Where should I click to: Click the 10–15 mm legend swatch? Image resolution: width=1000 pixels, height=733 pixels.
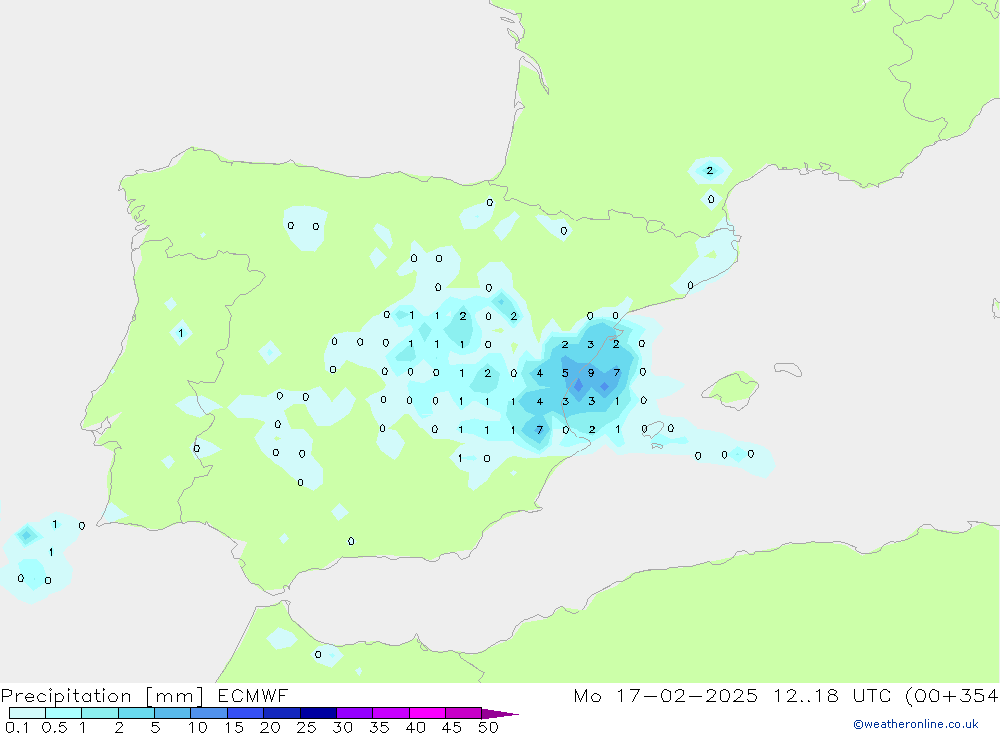click(x=209, y=713)
